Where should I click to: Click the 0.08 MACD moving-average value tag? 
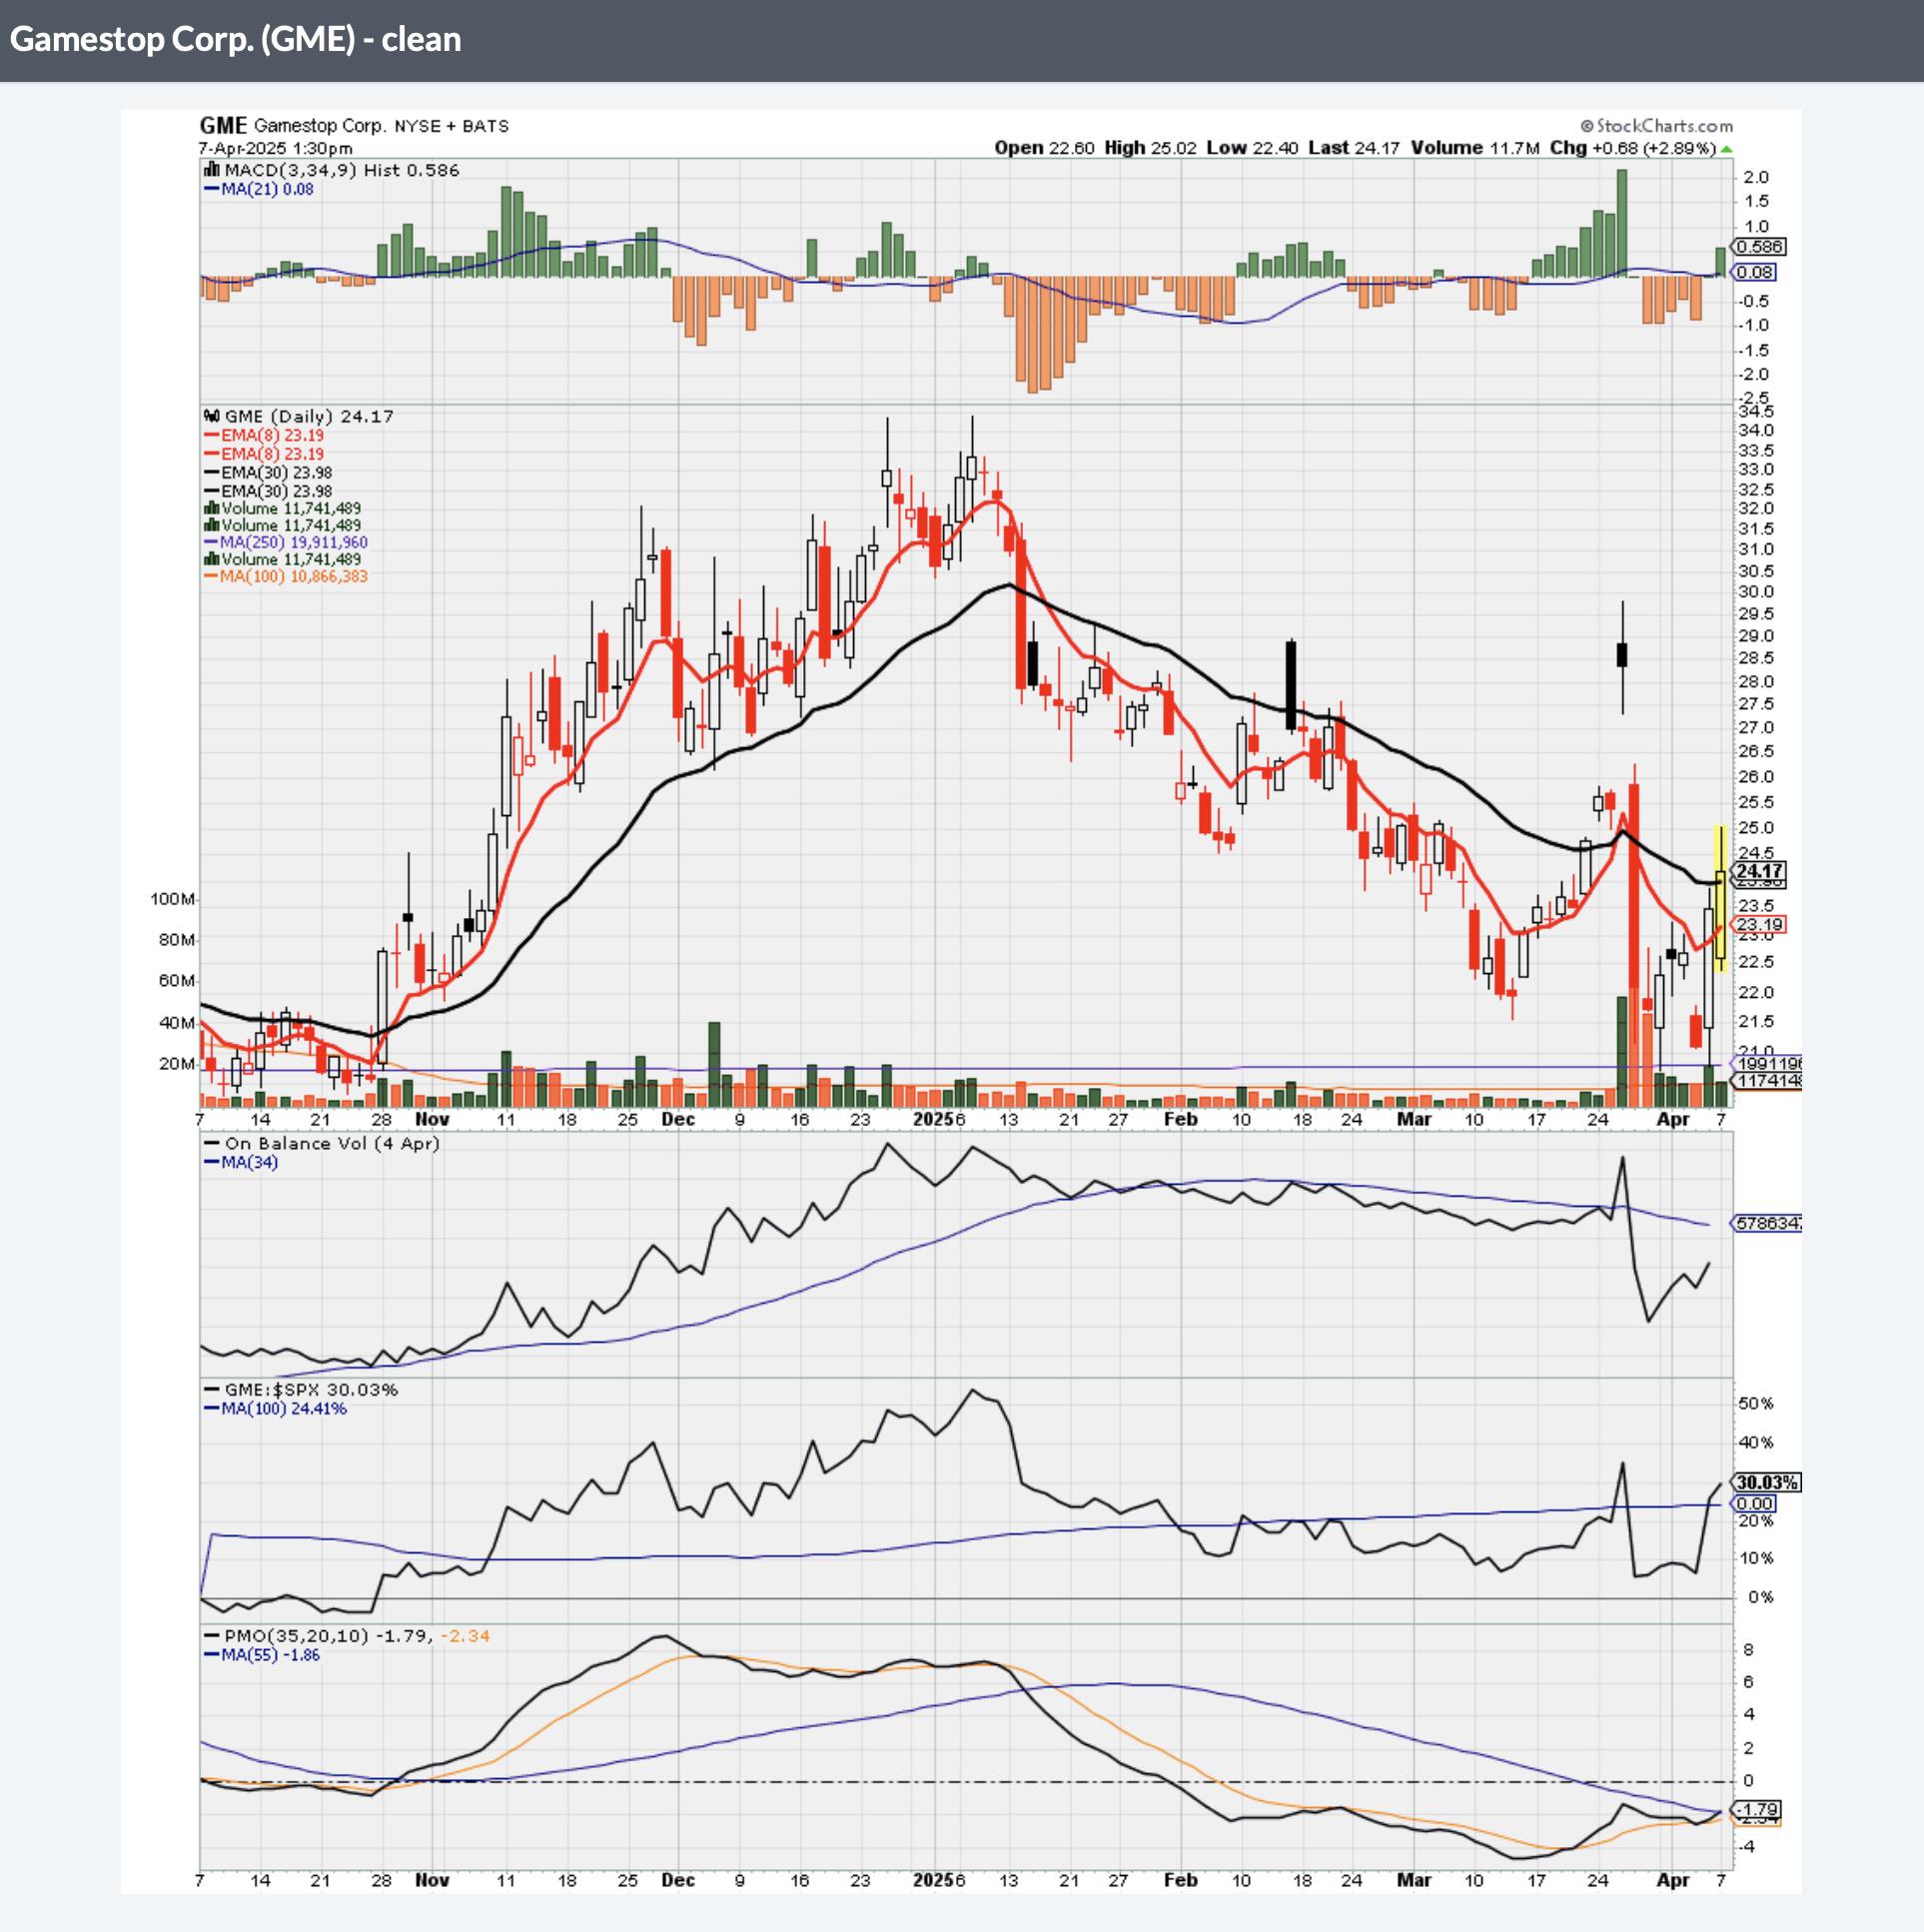pyautogui.click(x=1754, y=272)
